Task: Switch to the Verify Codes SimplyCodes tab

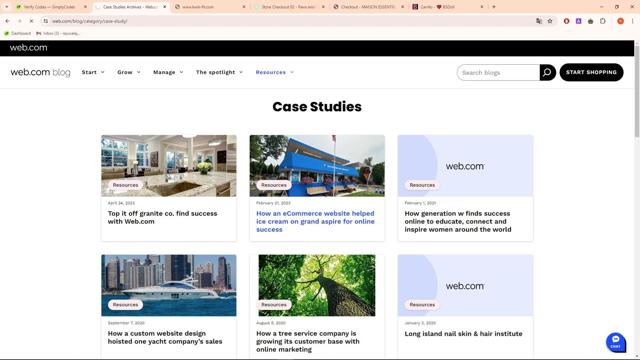Action: pyautogui.click(x=51, y=7)
